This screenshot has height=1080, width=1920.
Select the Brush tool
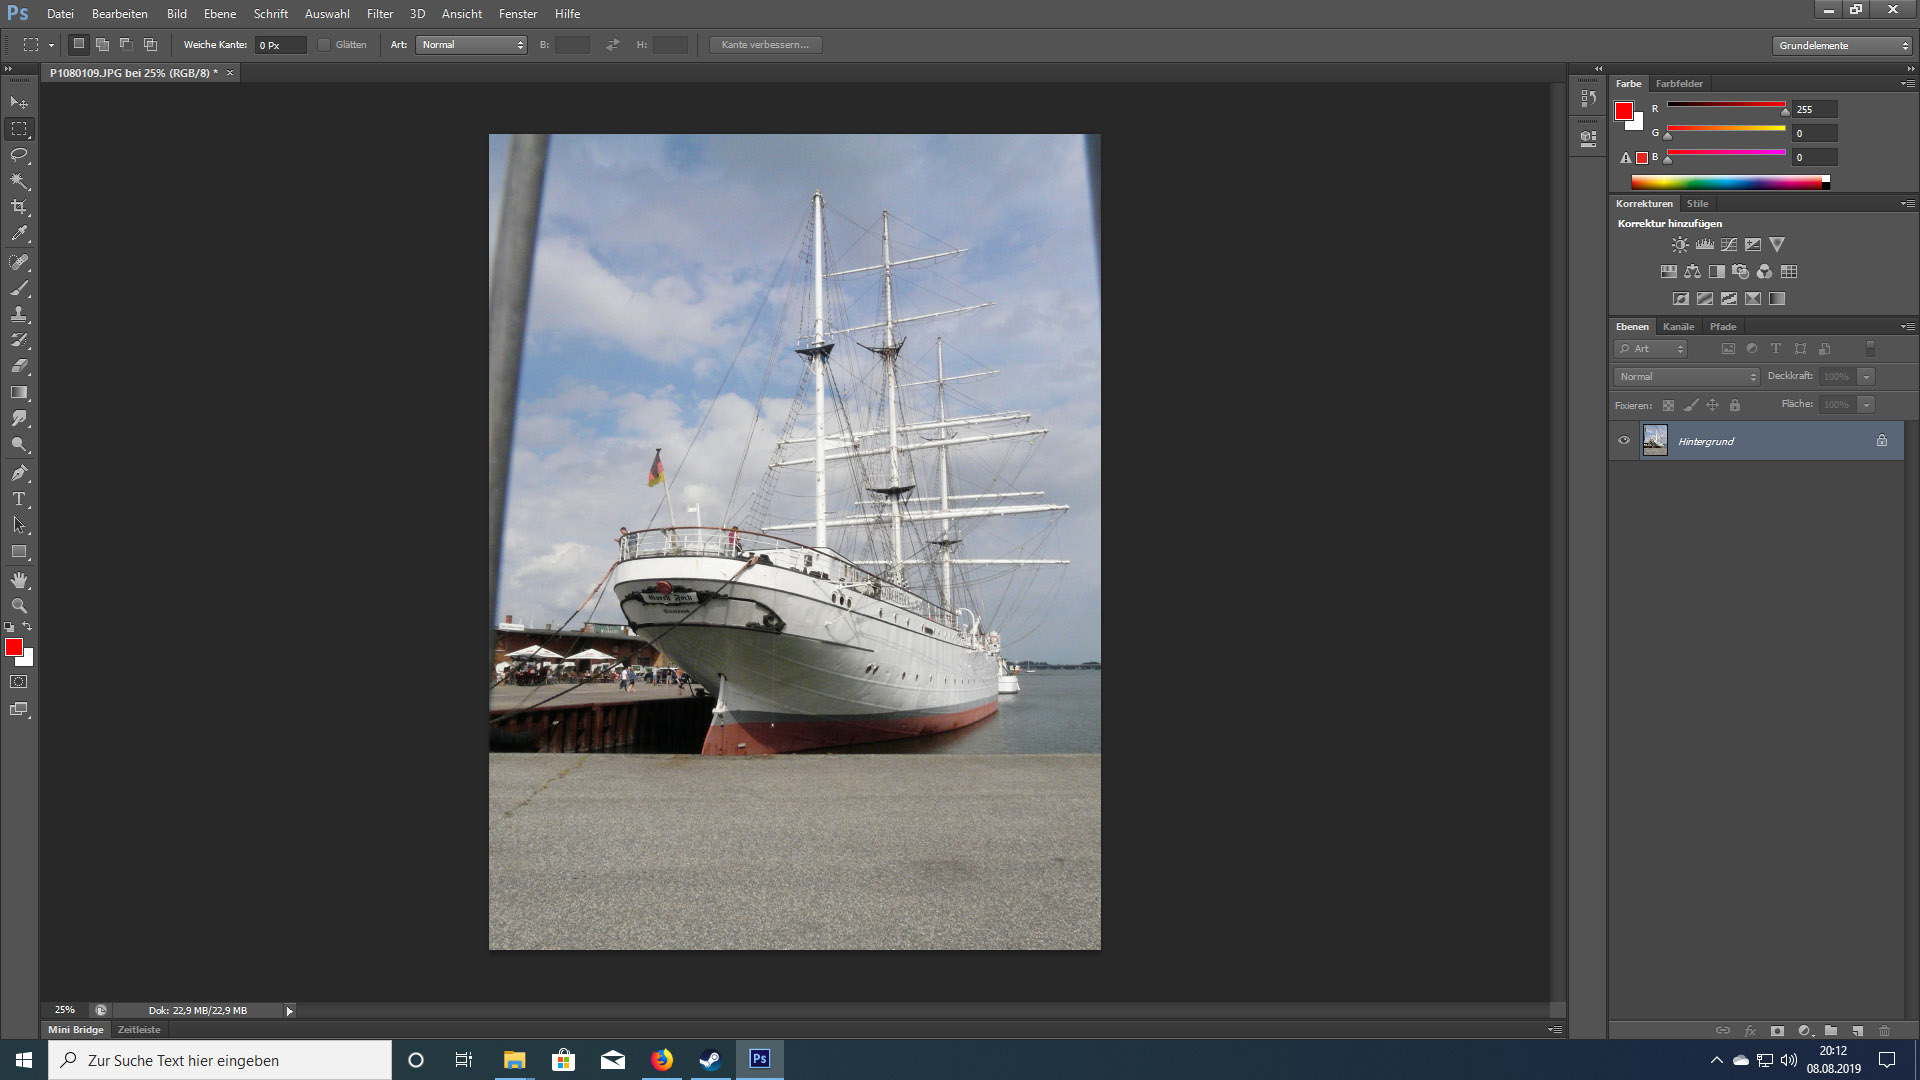[x=19, y=288]
